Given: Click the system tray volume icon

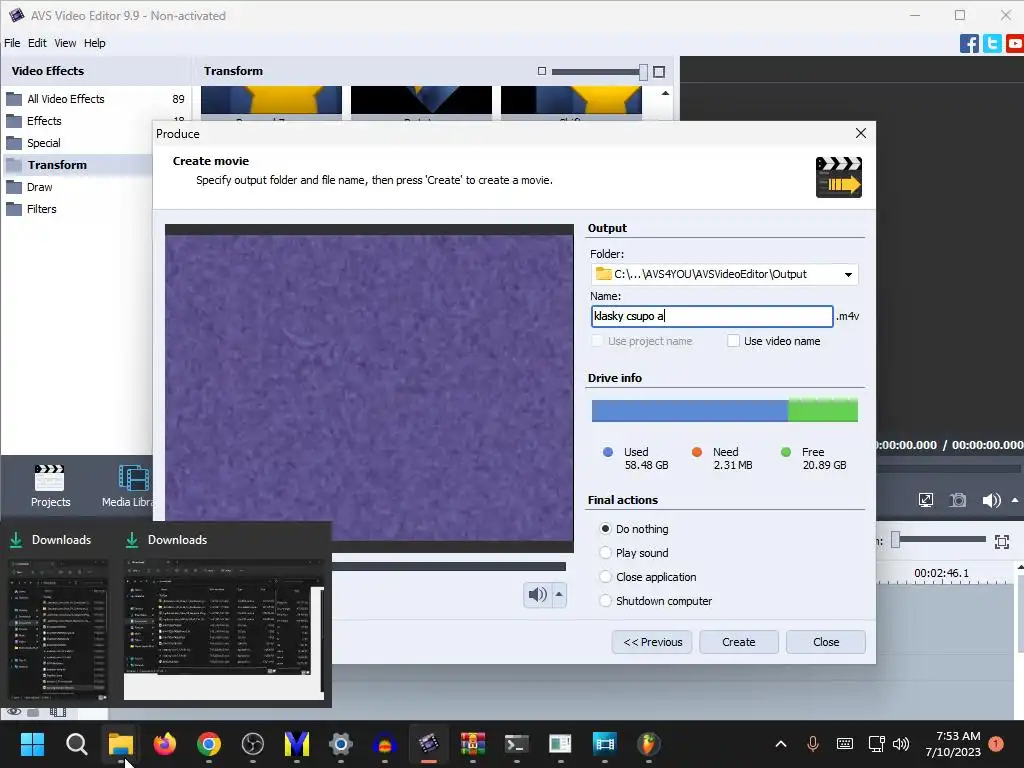Looking at the screenshot, I should 901,744.
